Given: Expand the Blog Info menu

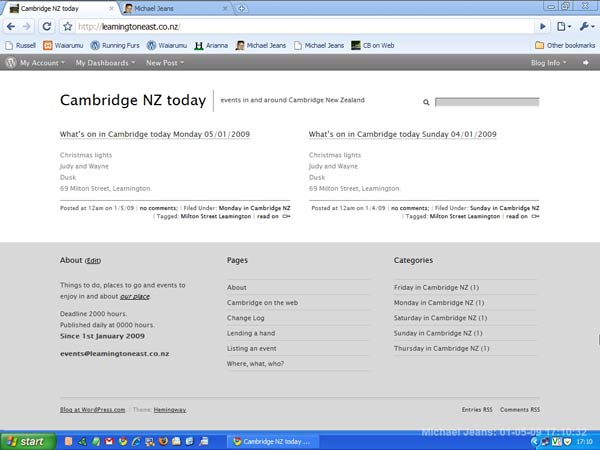Looking at the screenshot, I should click(548, 63).
